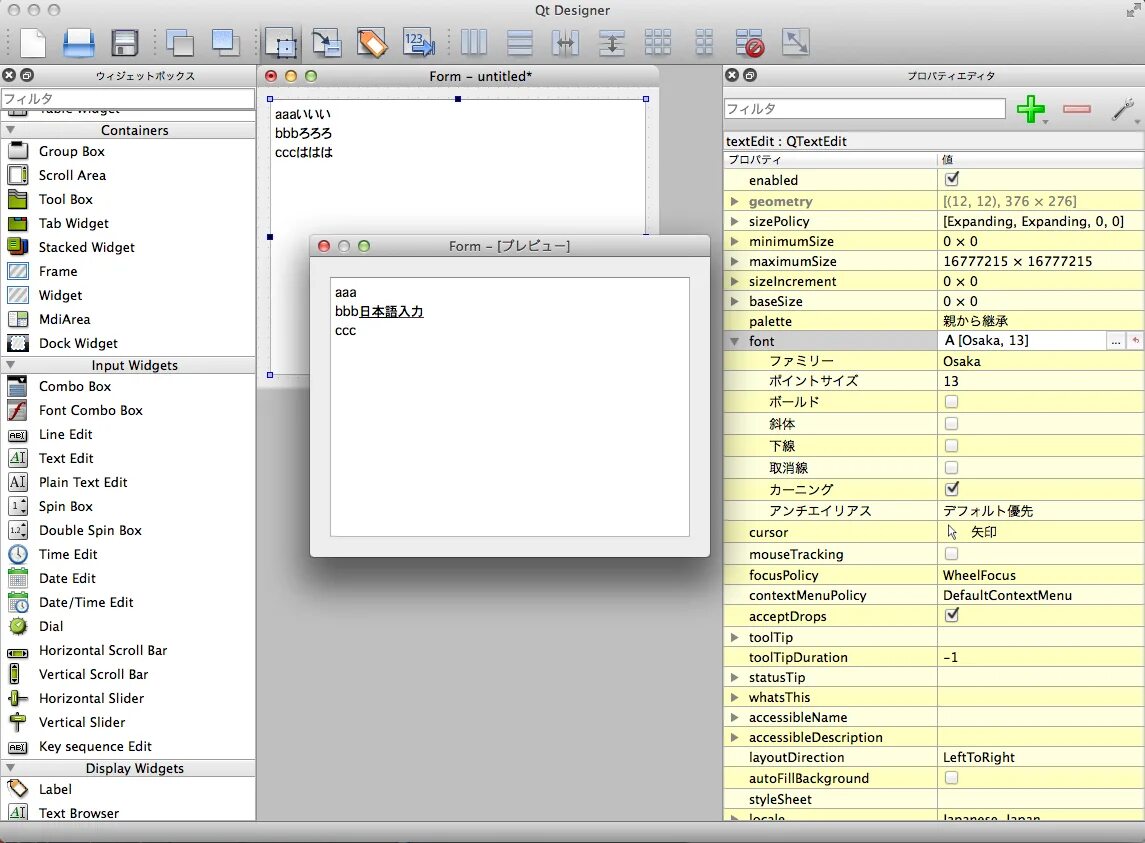Screen dimensions: 1145x843
Task: Click the focusPolicy value WheelFocus
Action: point(979,576)
